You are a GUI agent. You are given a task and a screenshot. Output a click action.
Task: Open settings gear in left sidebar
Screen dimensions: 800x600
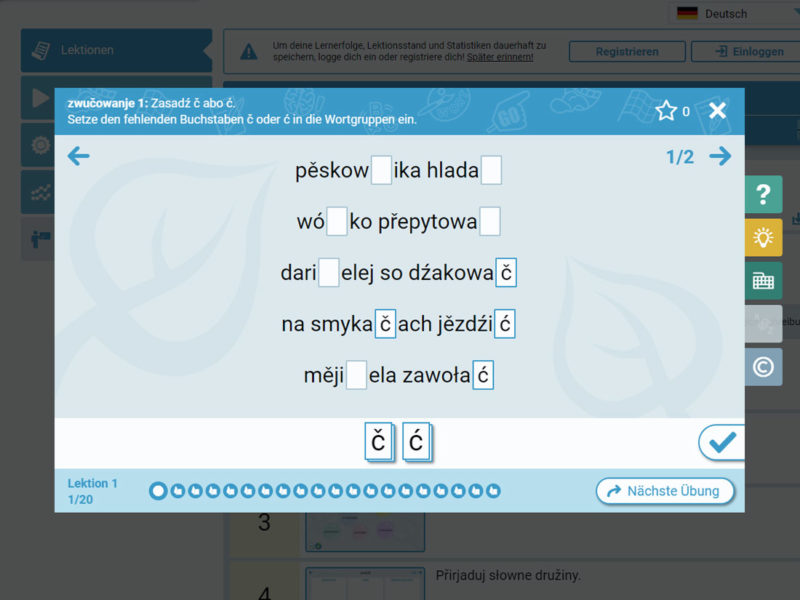click(x=39, y=145)
